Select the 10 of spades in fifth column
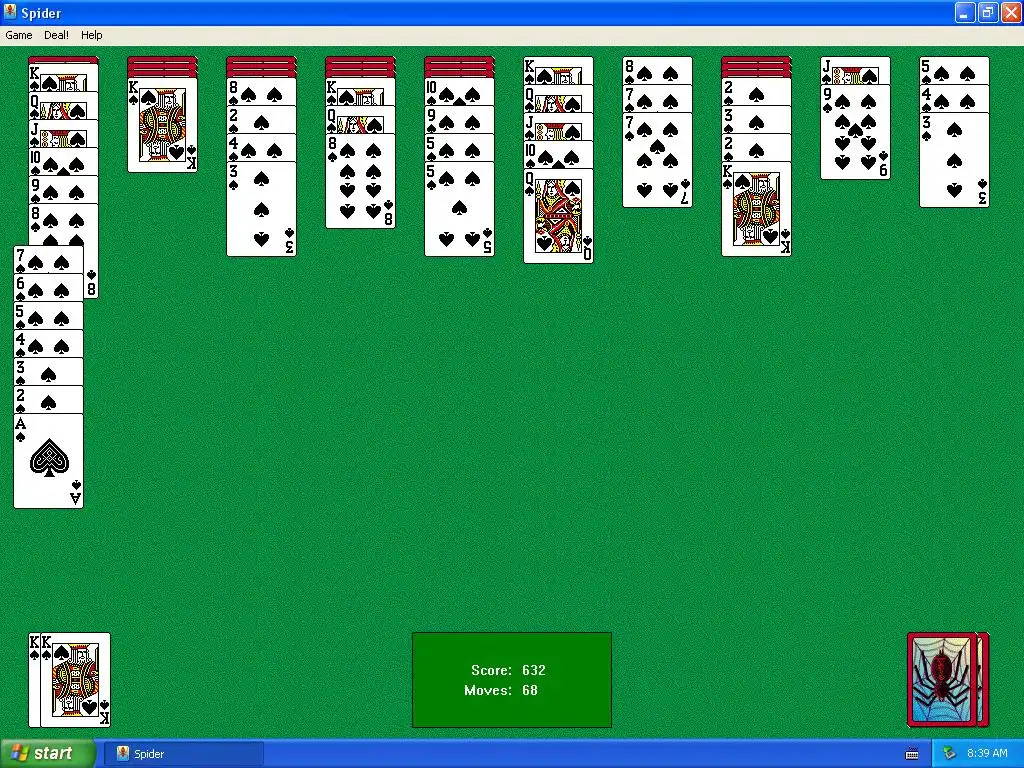The image size is (1024, 768). pyautogui.click(x=459, y=91)
